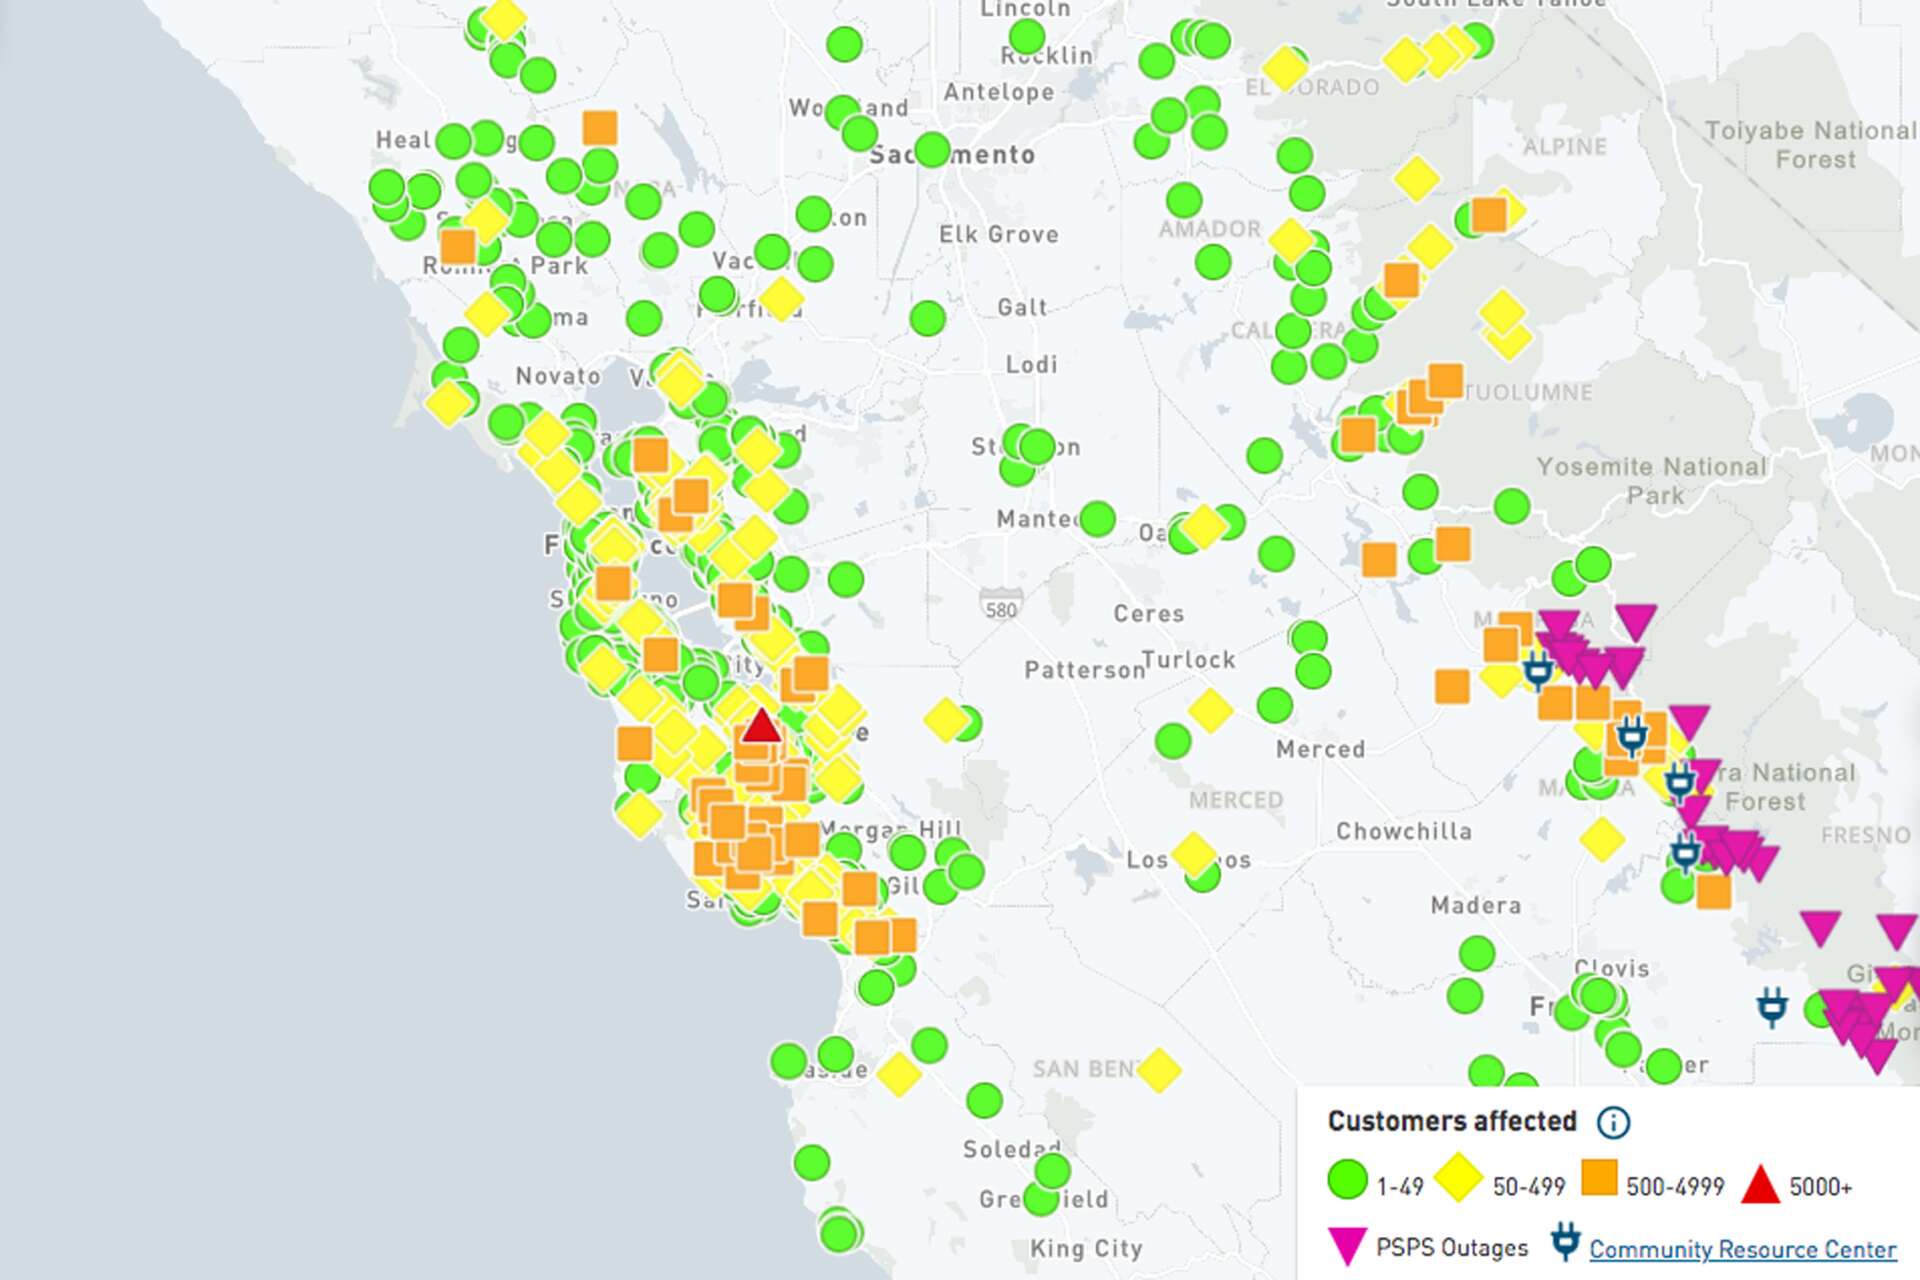Screen dimensions: 1920x1280
Task: Click the Ceres city label
Action: pos(1149,613)
